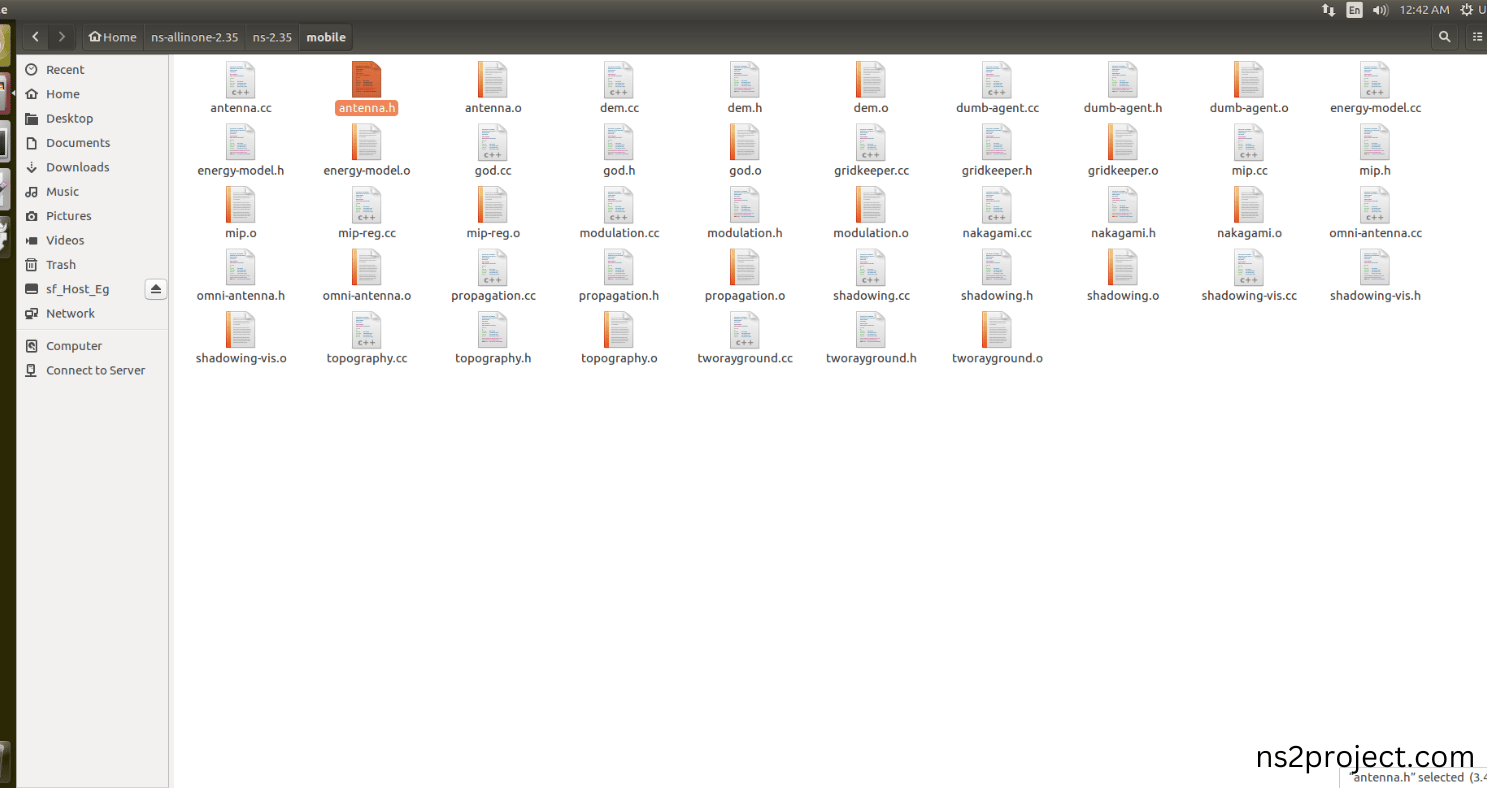Go forward with the right arrow button
The height and width of the screenshot is (788, 1487).
tap(62, 37)
